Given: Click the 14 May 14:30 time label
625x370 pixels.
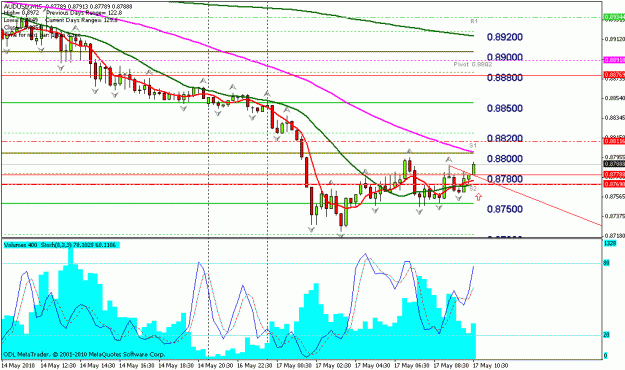Looking at the screenshot, I should click(97, 365).
